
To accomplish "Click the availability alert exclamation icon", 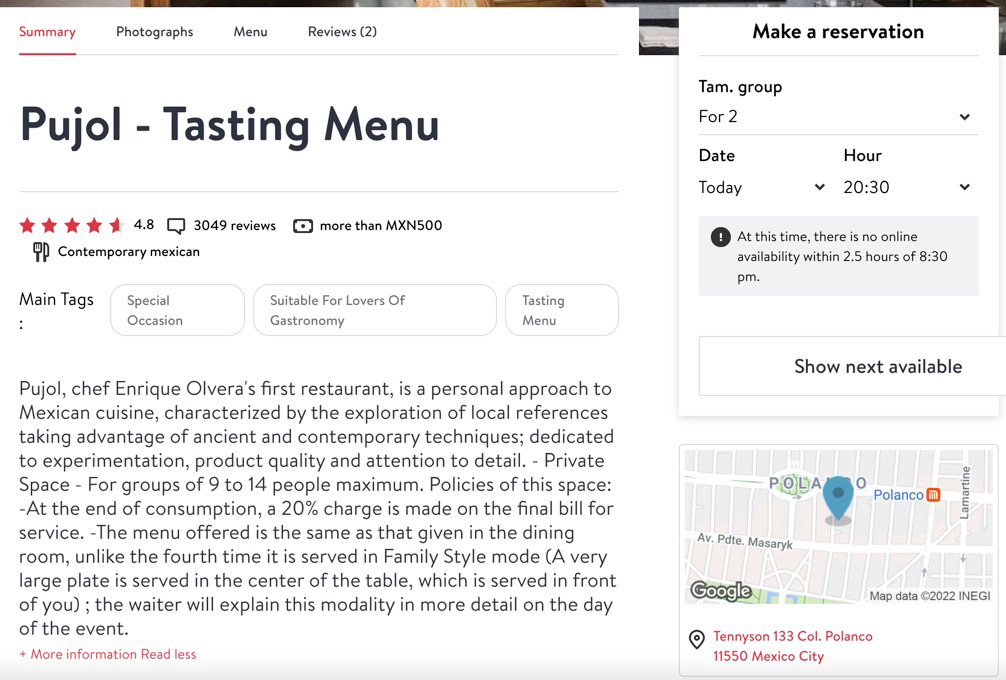I will click(720, 237).
